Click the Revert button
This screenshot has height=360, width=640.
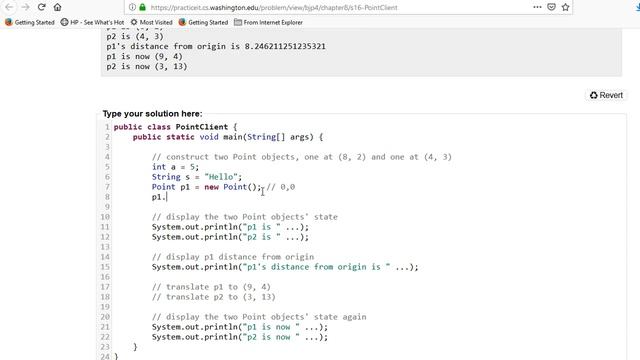click(607, 95)
